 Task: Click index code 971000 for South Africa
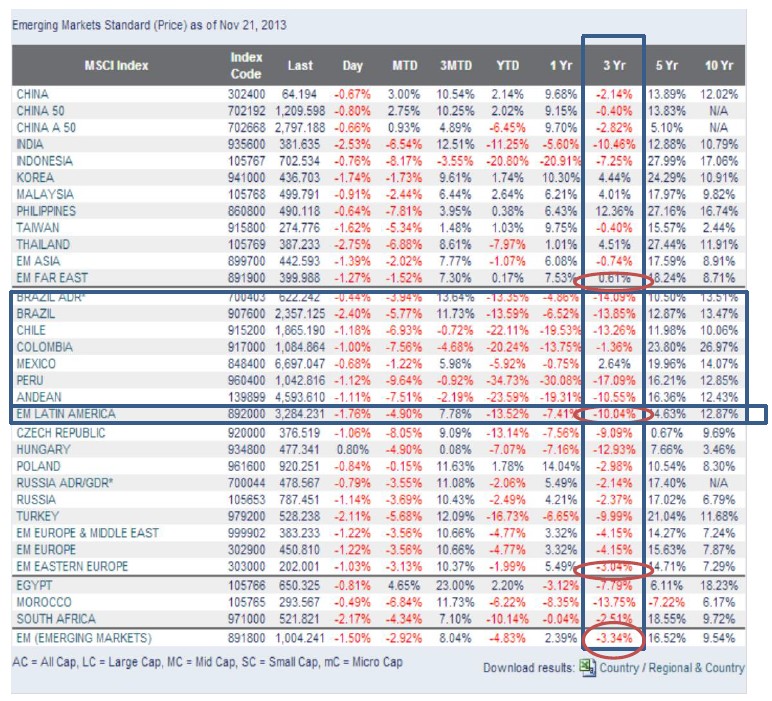247,619
